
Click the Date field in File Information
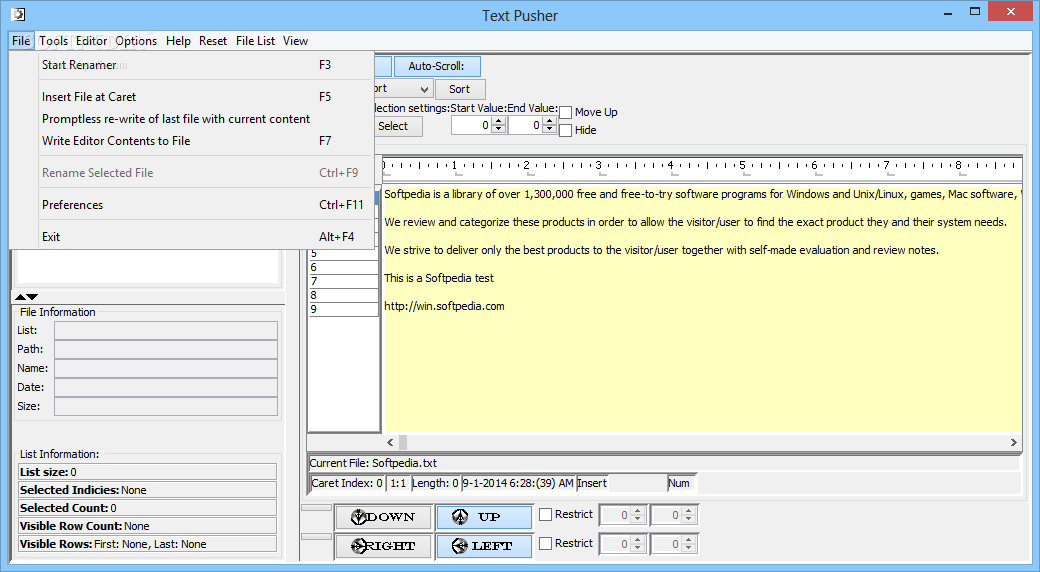click(166, 387)
